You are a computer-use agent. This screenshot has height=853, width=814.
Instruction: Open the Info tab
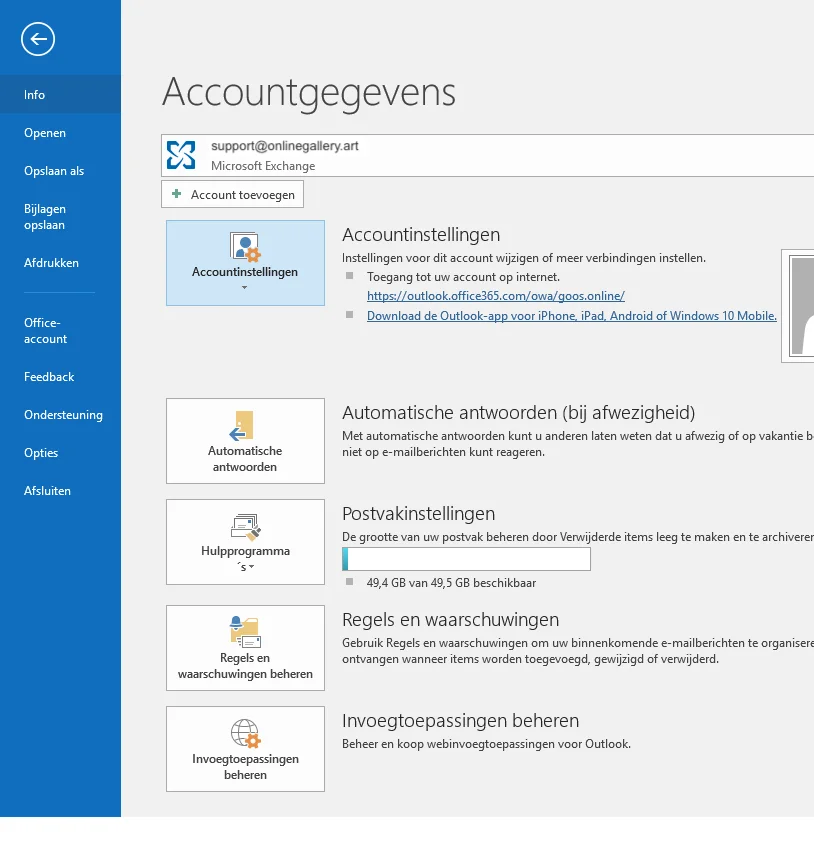tap(60, 95)
